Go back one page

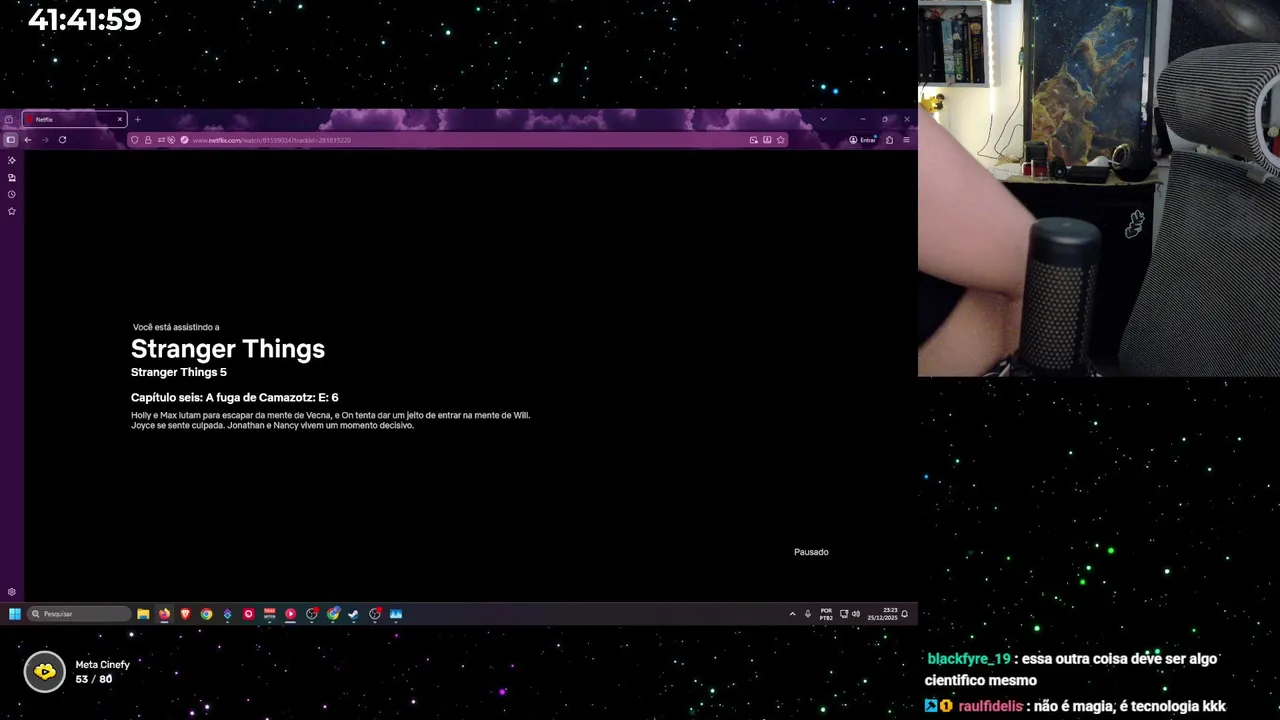coord(28,140)
